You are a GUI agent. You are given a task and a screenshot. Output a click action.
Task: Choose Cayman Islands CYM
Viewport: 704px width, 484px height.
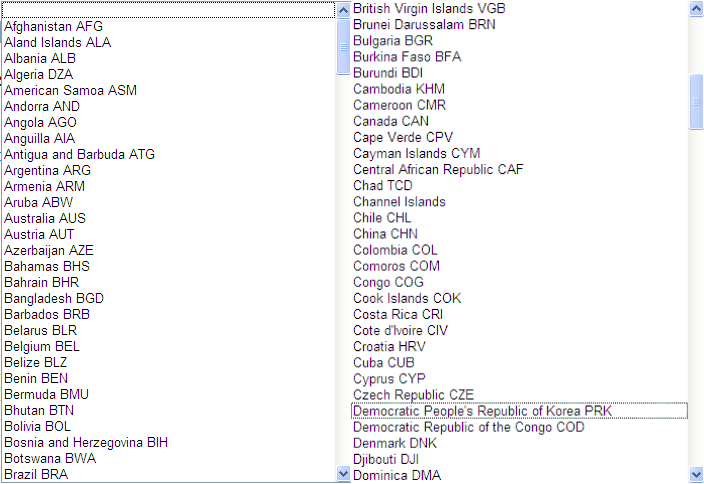pos(417,154)
